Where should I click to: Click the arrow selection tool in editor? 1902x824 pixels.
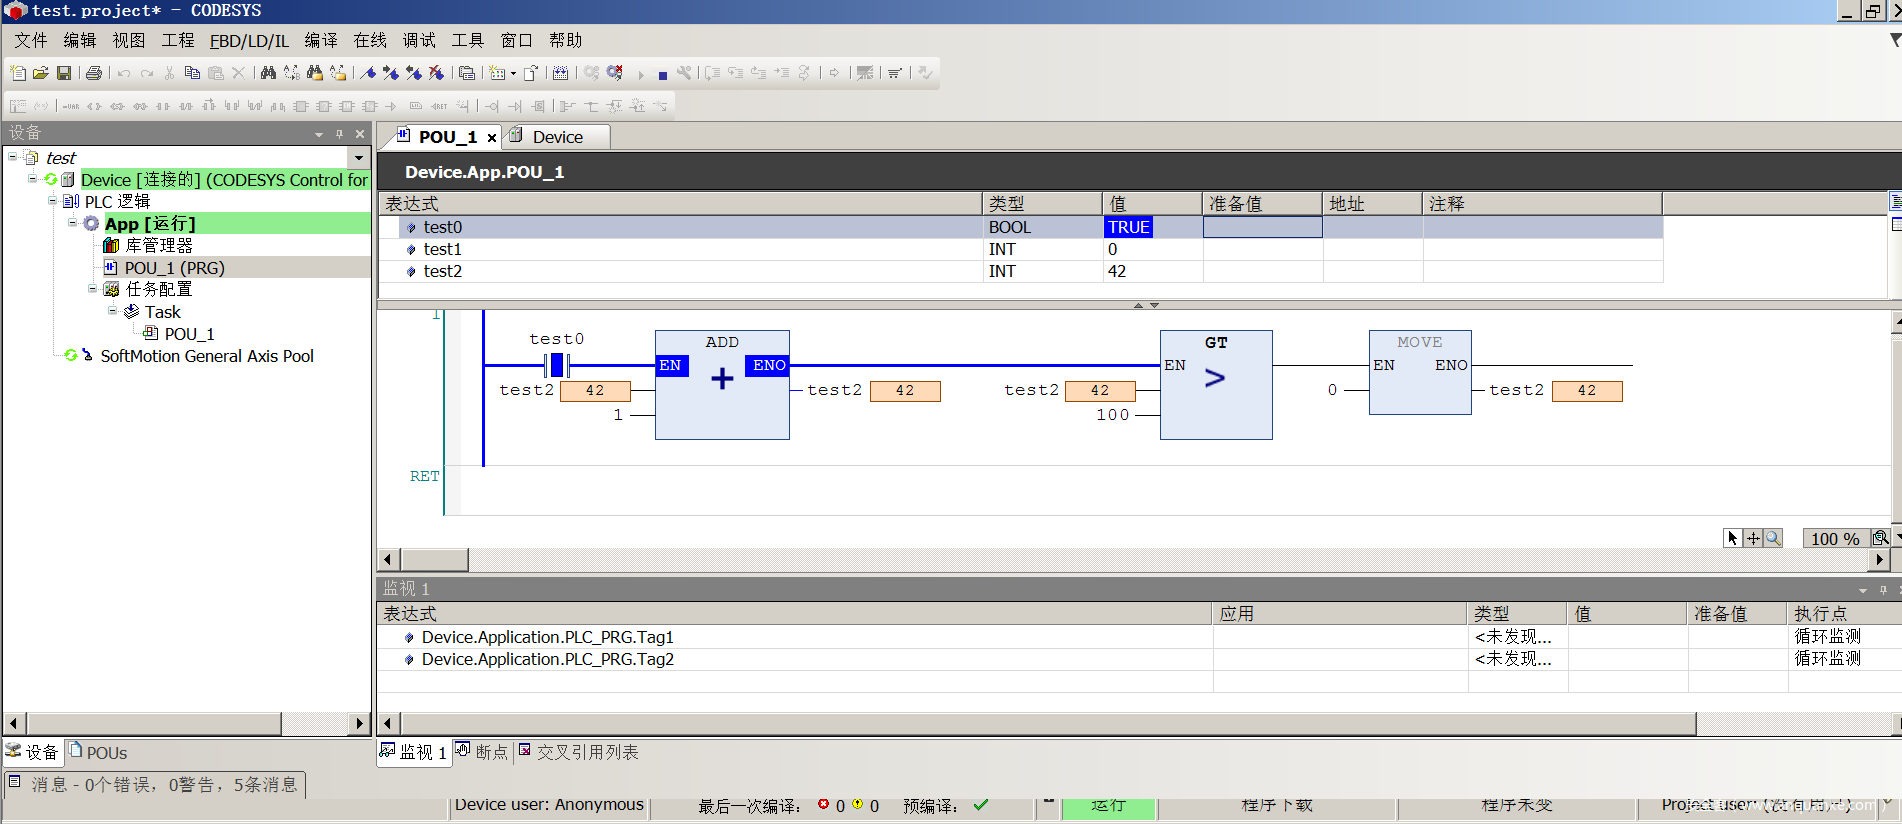pyautogui.click(x=1733, y=538)
